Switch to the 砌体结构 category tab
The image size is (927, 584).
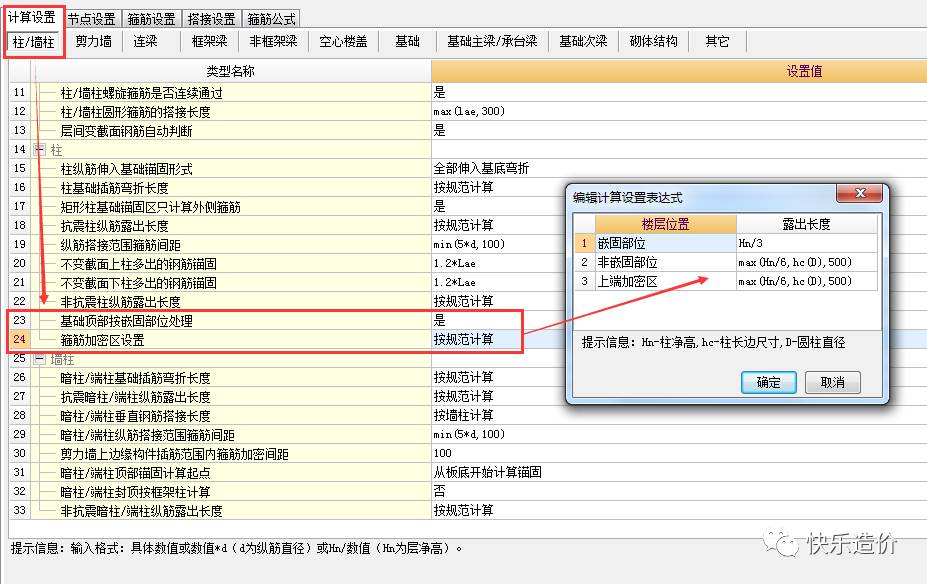[x=653, y=42]
